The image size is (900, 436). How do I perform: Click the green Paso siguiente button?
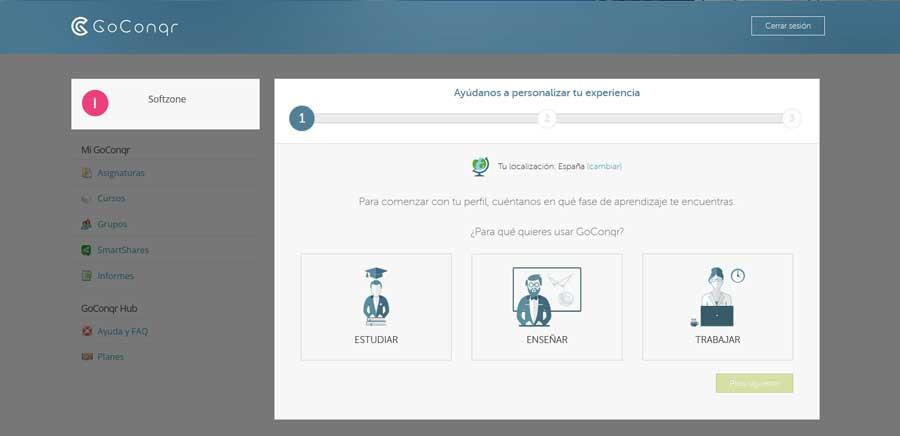[754, 383]
